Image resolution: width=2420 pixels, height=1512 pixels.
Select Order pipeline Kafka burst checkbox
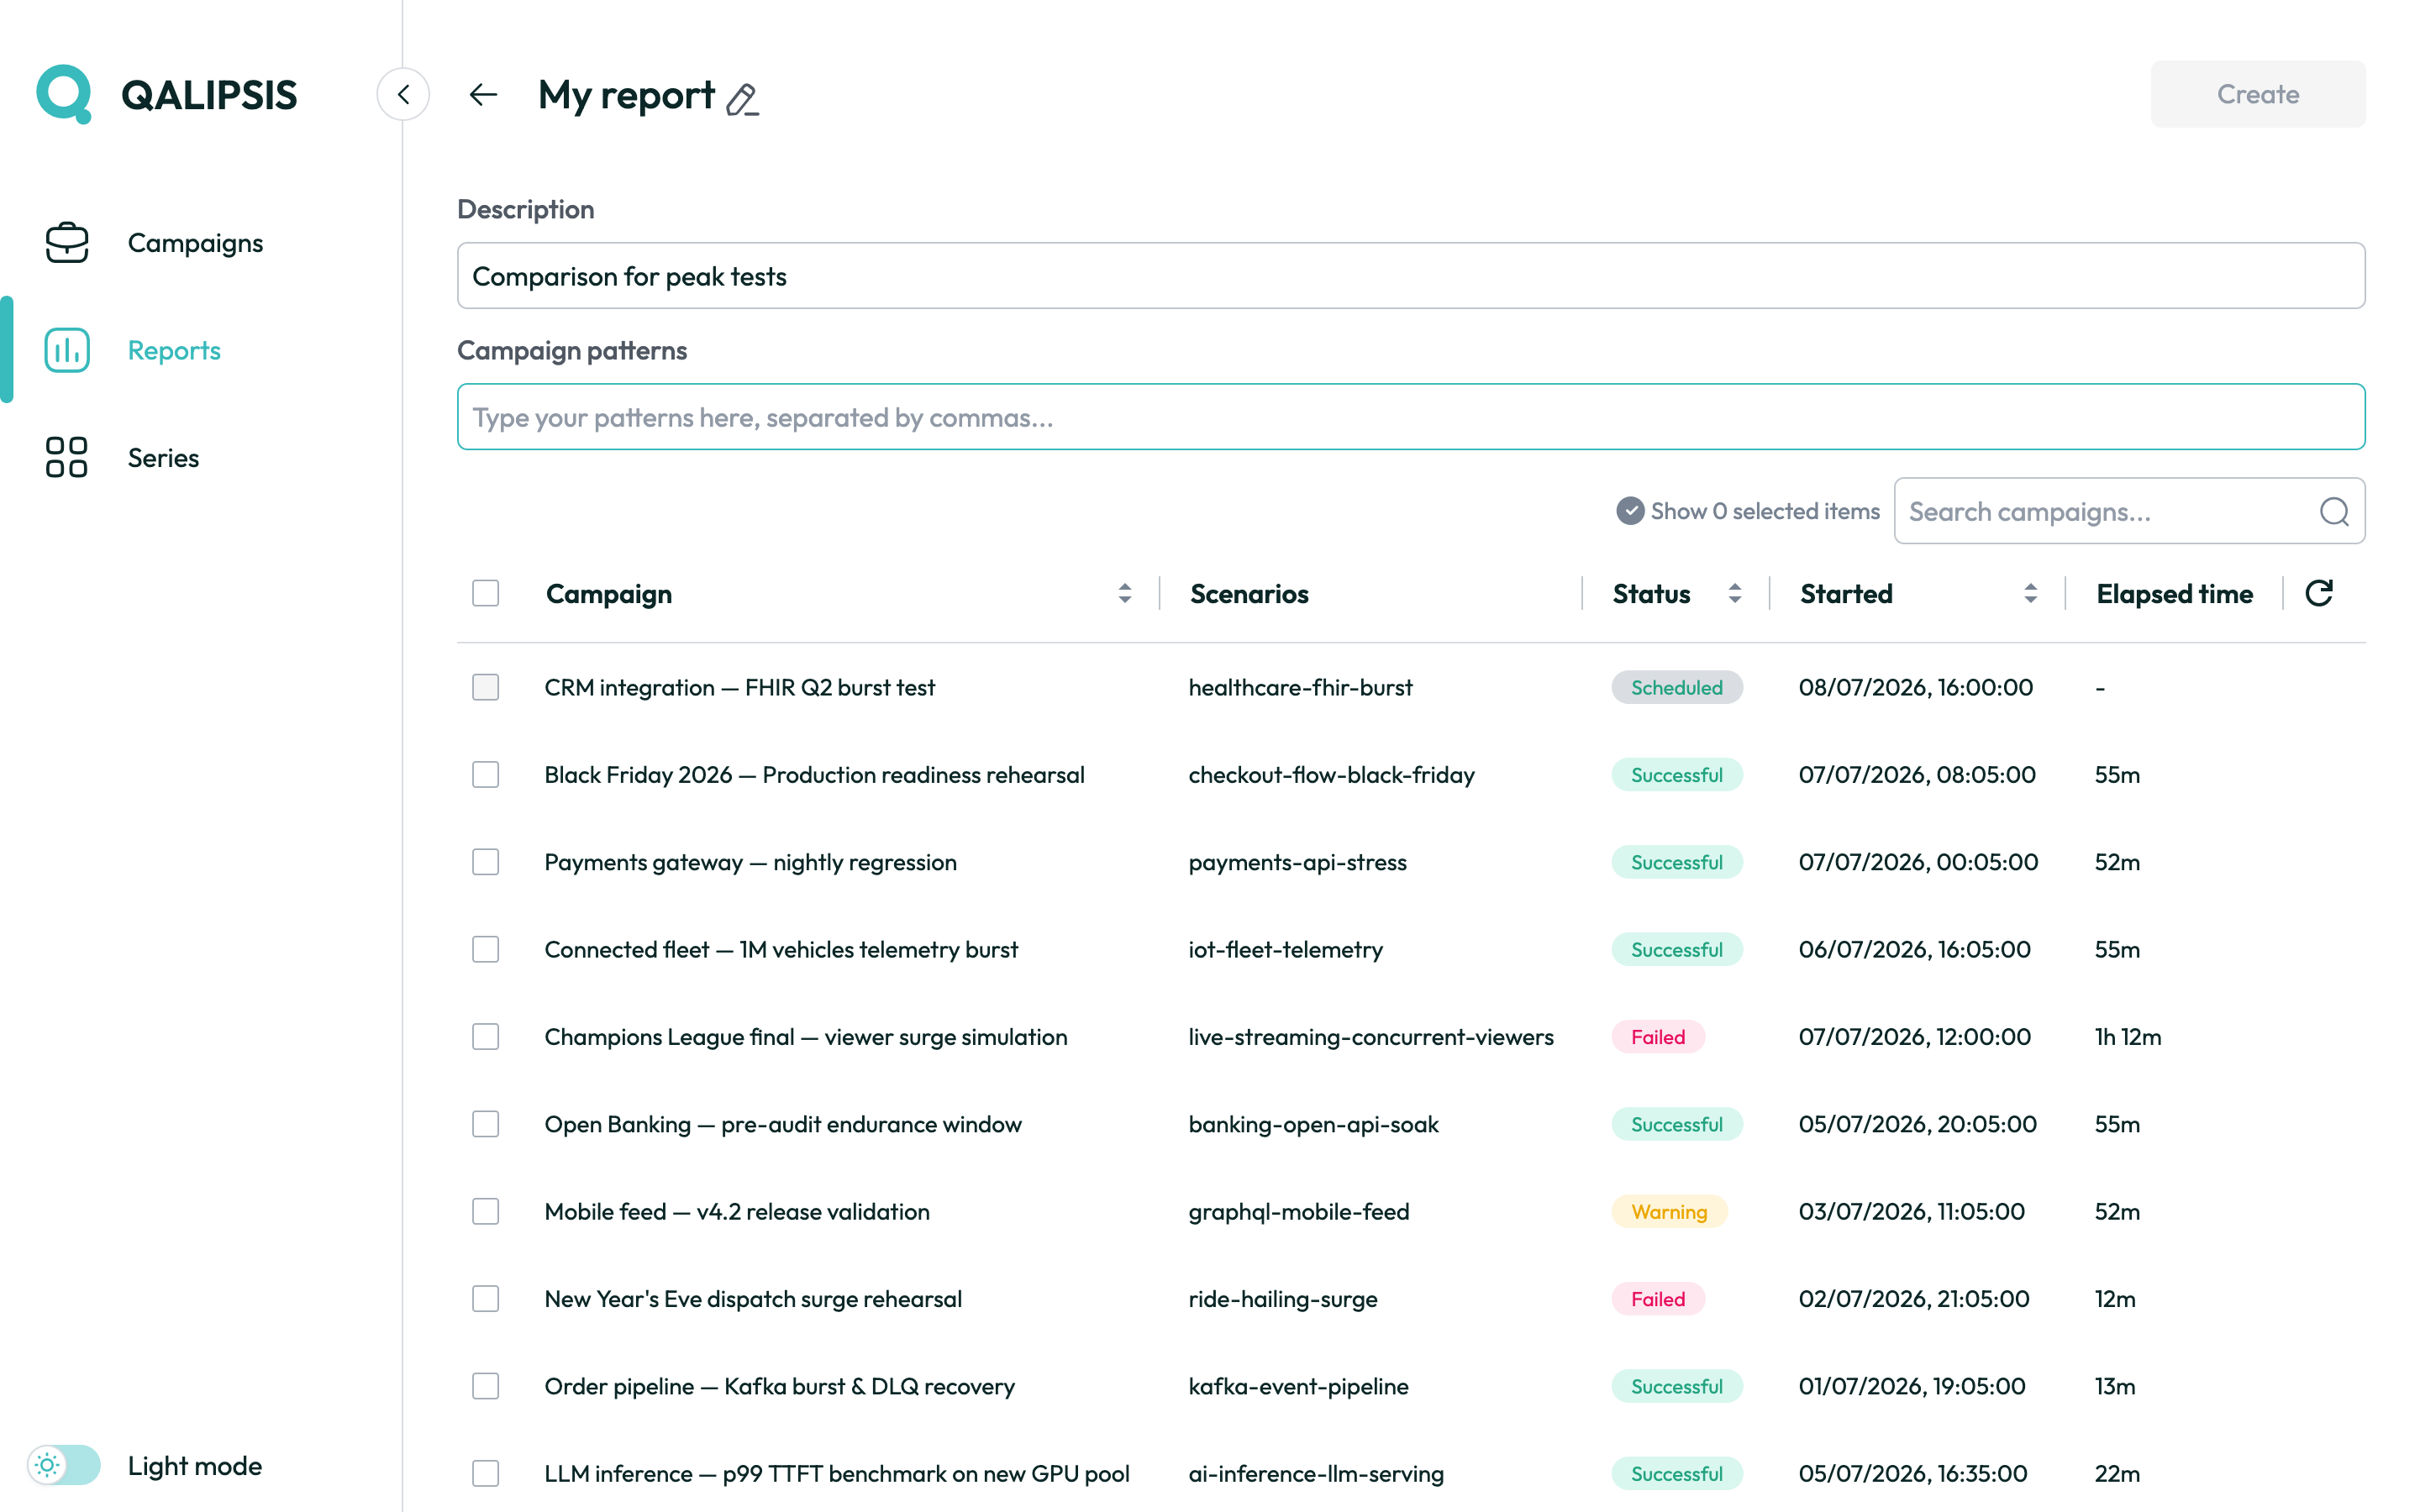(486, 1386)
